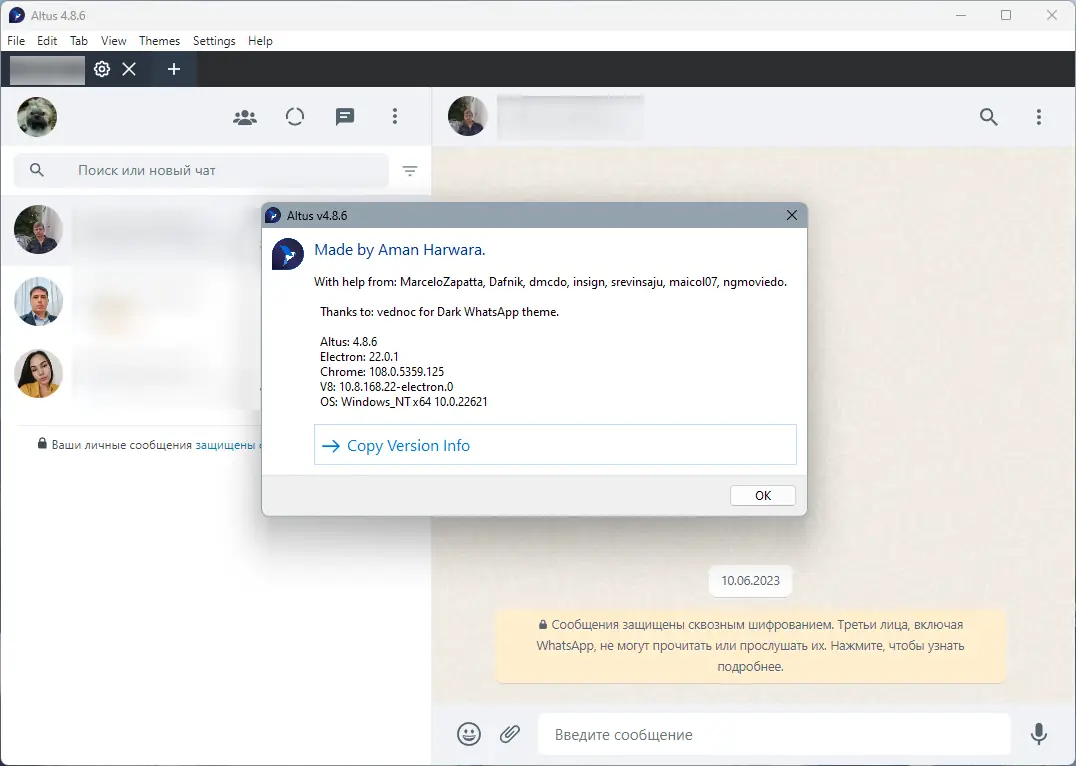Click your own profile avatar in the sidebar
1076x766 pixels.
37,117
